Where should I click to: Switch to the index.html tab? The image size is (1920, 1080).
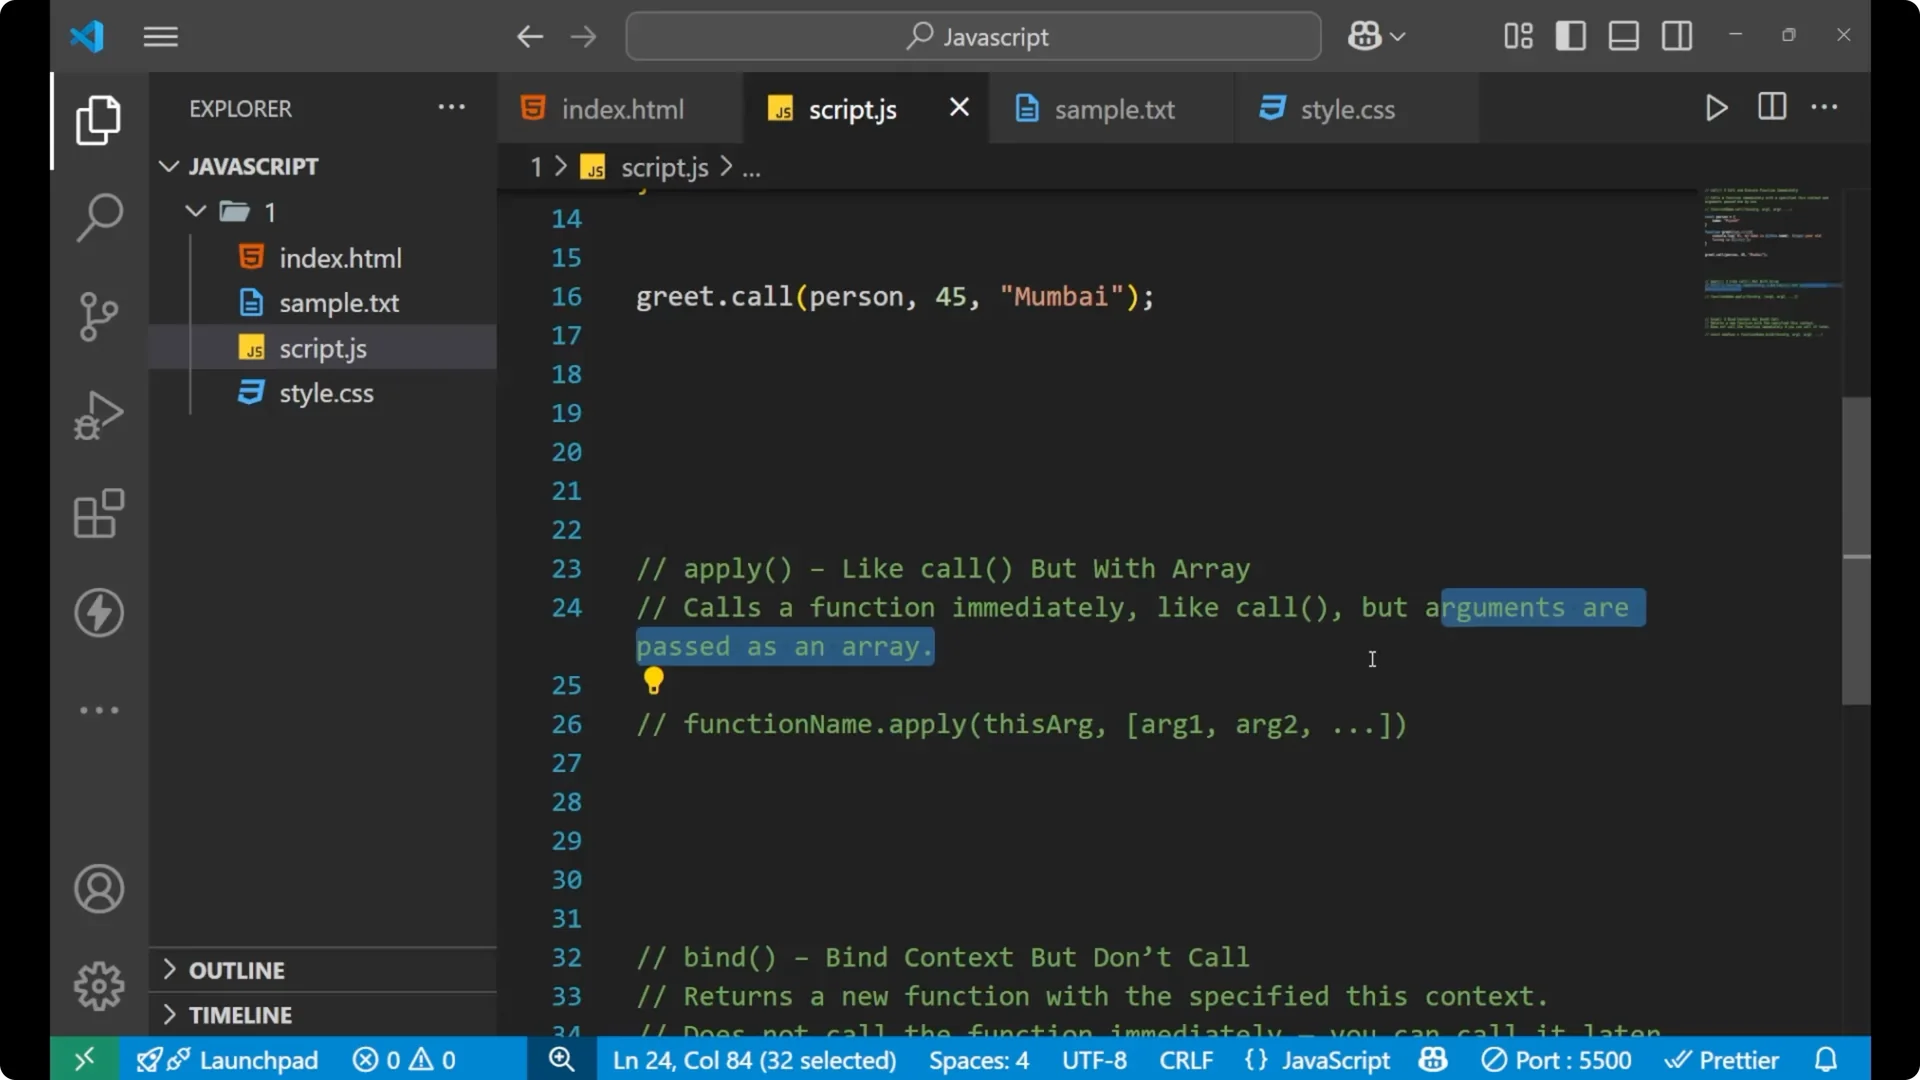point(620,108)
